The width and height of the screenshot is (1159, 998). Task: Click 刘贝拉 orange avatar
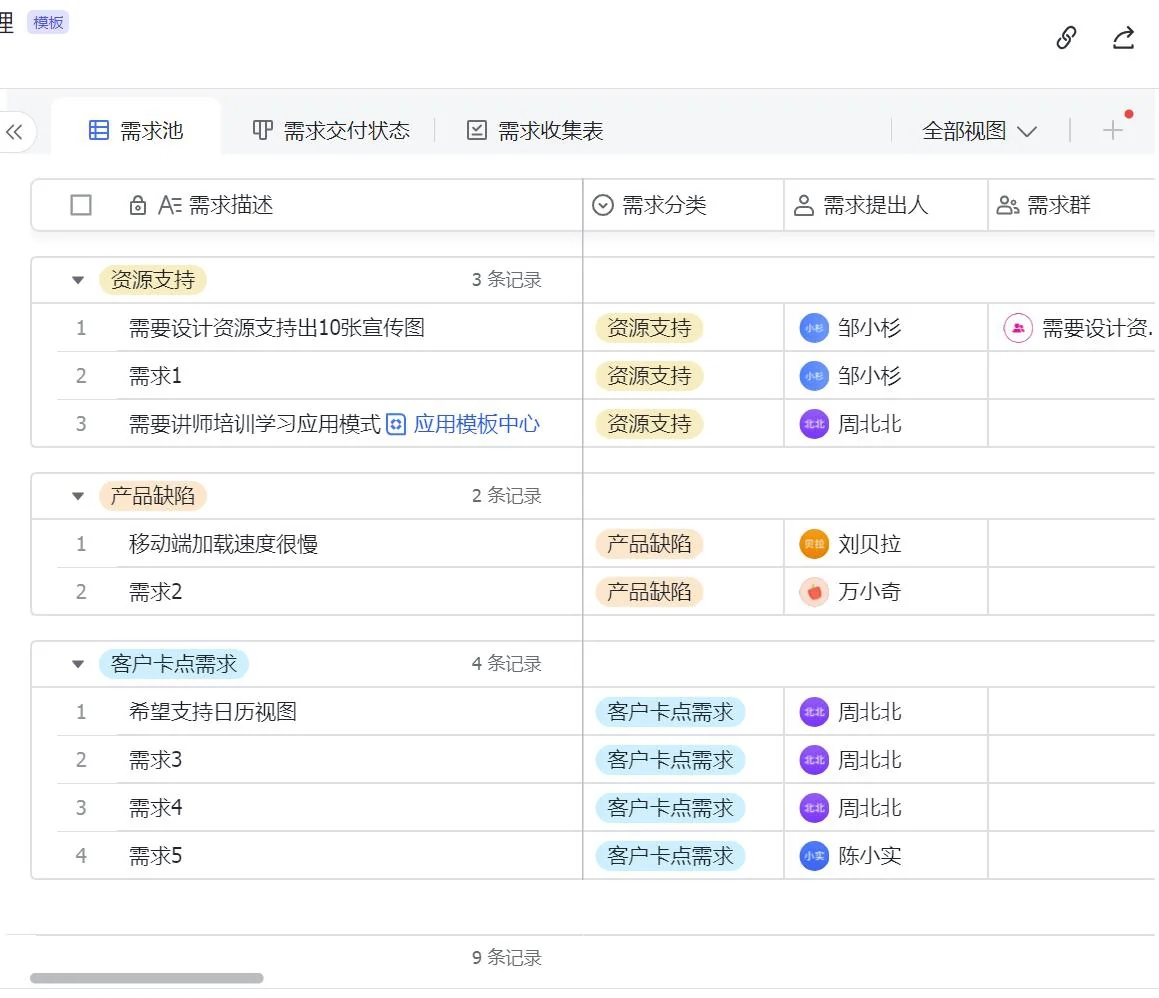[x=814, y=544]
